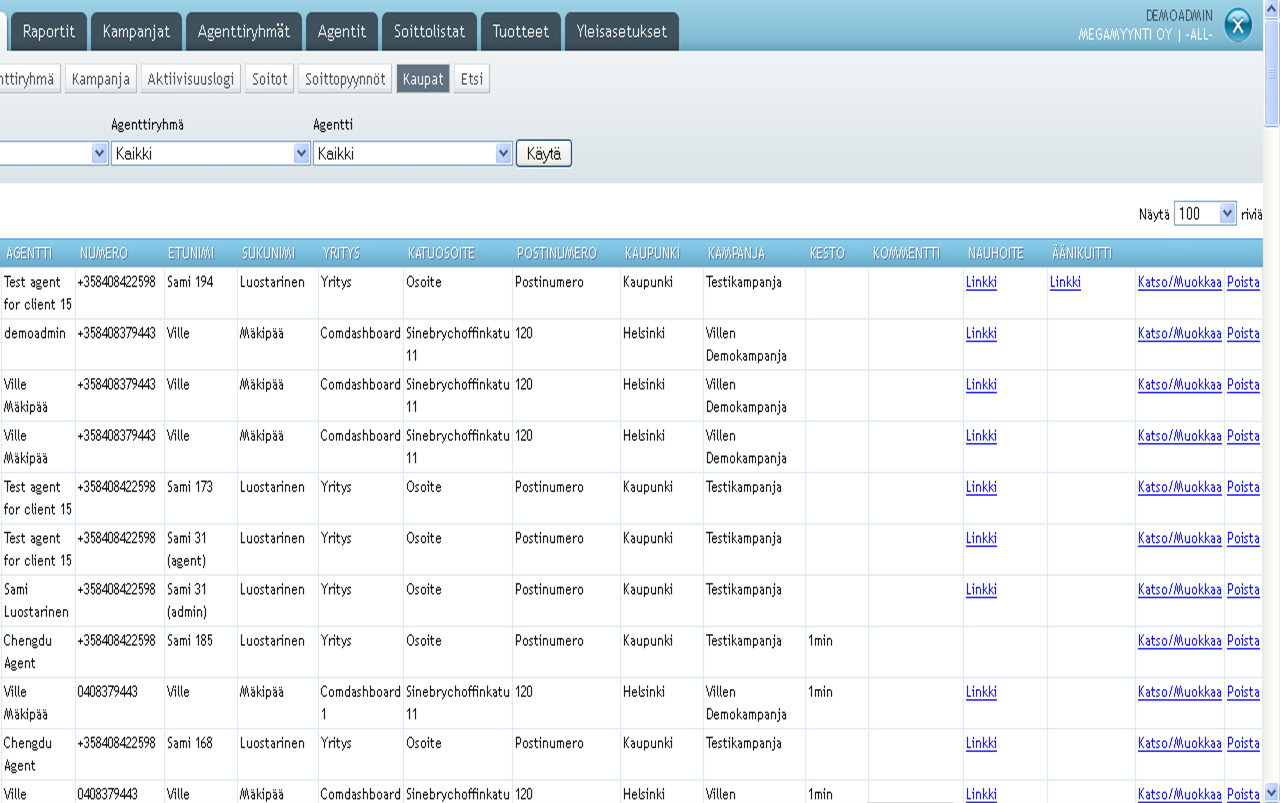The image size is (1280, 803).
Task: Sort by the AGENTTI column header
Action: click(28, 253)
